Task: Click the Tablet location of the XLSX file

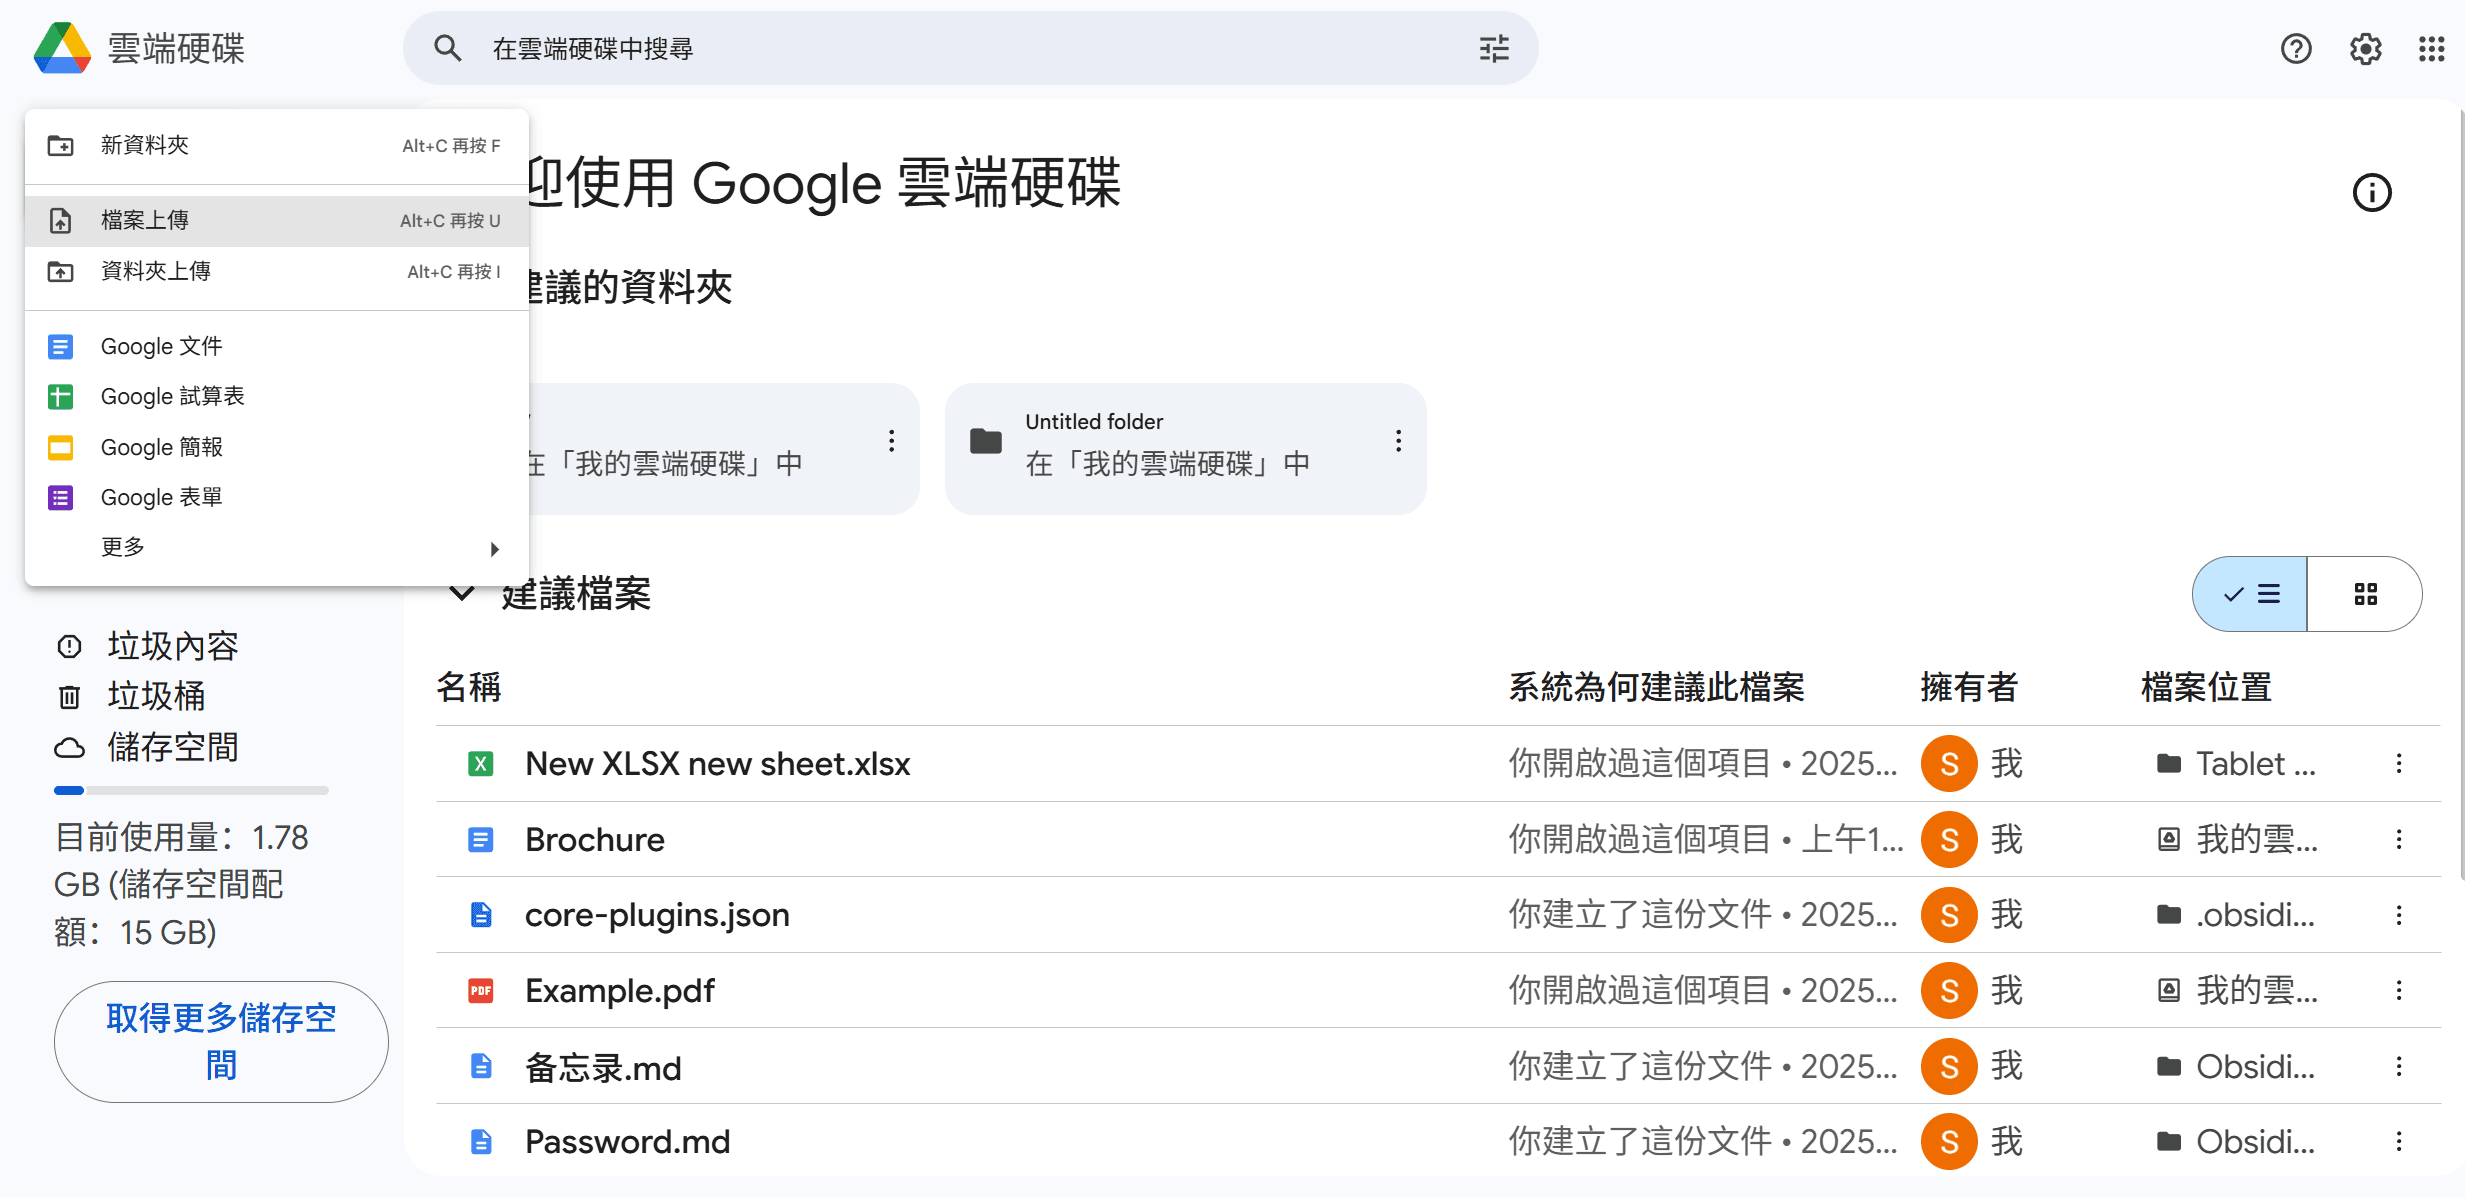Action: pos(2236,764)
